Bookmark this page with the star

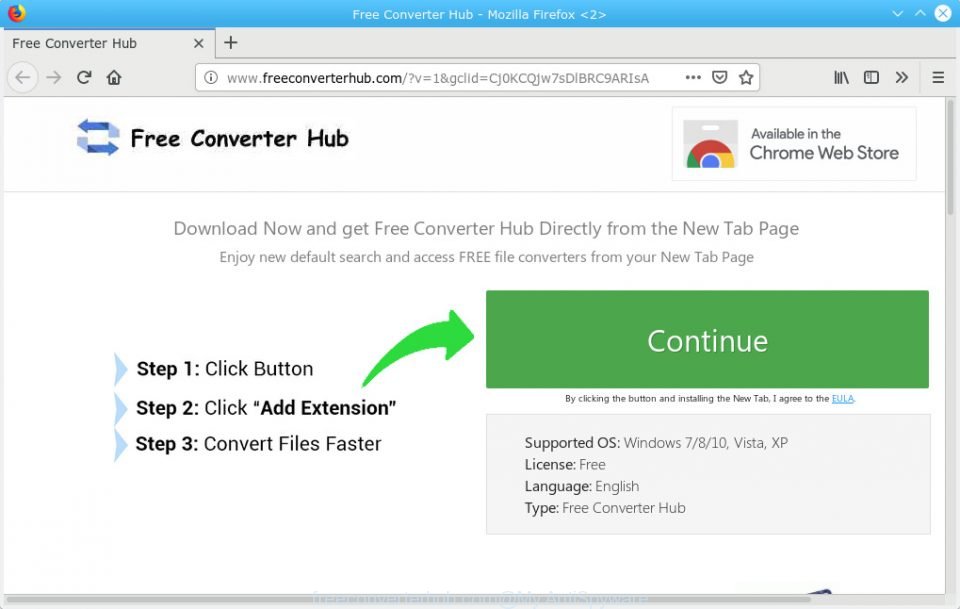(x=746, y=77)
